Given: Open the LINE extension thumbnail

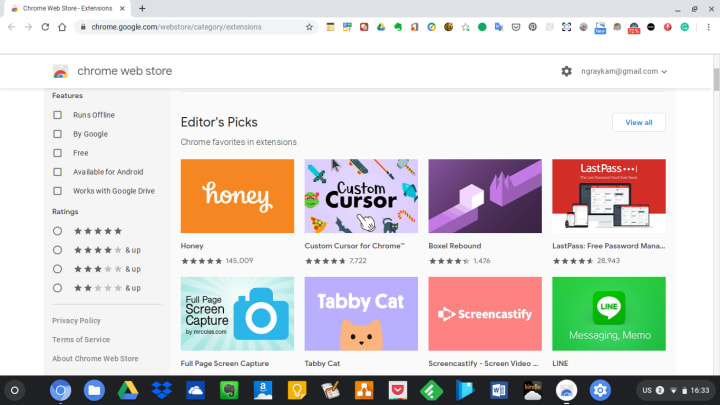Looking at the screenshot, I should point(609,314).
